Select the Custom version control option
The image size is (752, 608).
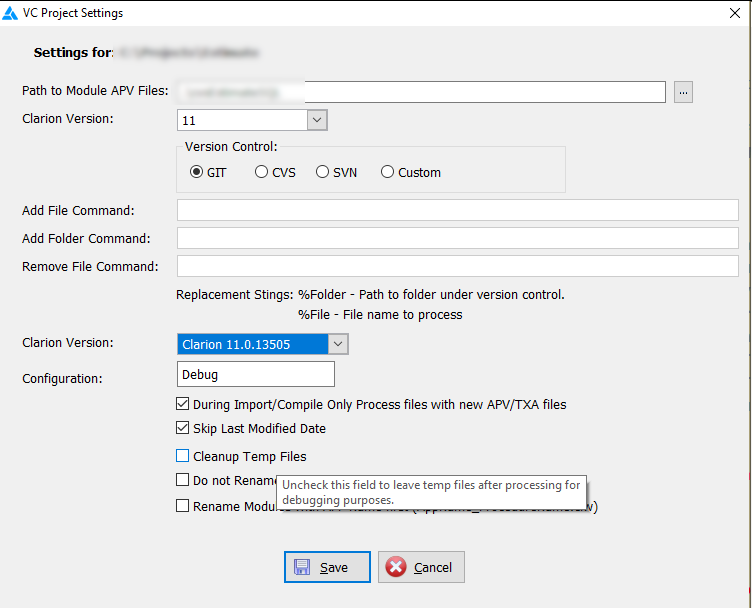388,172
